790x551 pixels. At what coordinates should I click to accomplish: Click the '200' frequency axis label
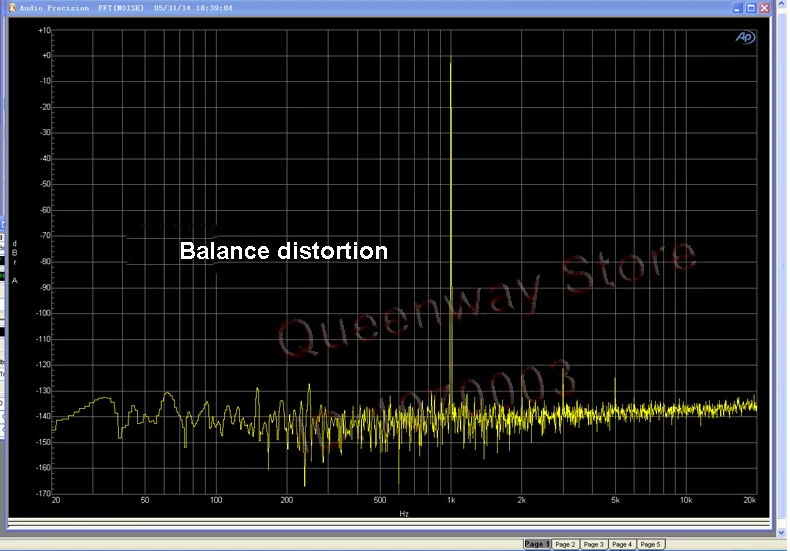286,500
